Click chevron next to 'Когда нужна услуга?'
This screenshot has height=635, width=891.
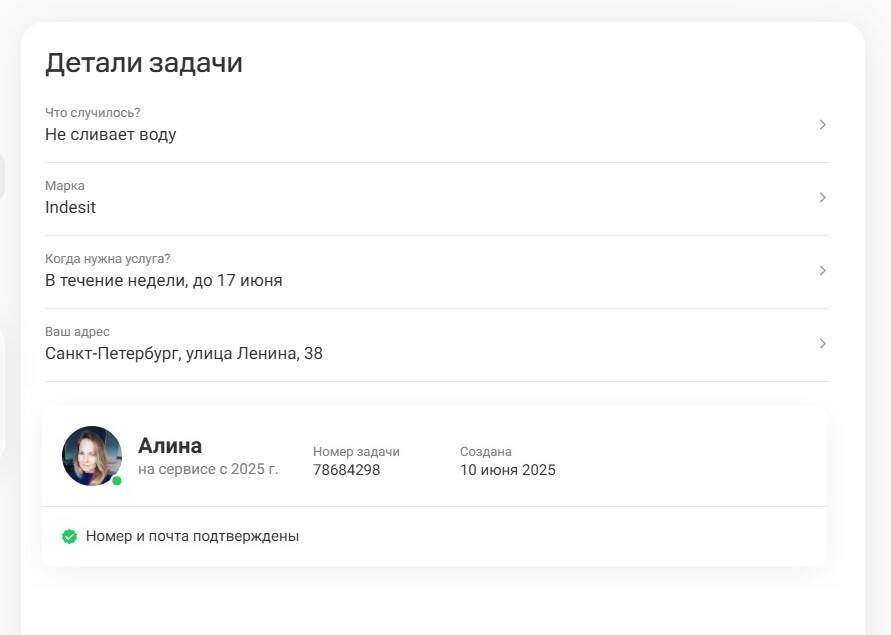tap(822, 271)
